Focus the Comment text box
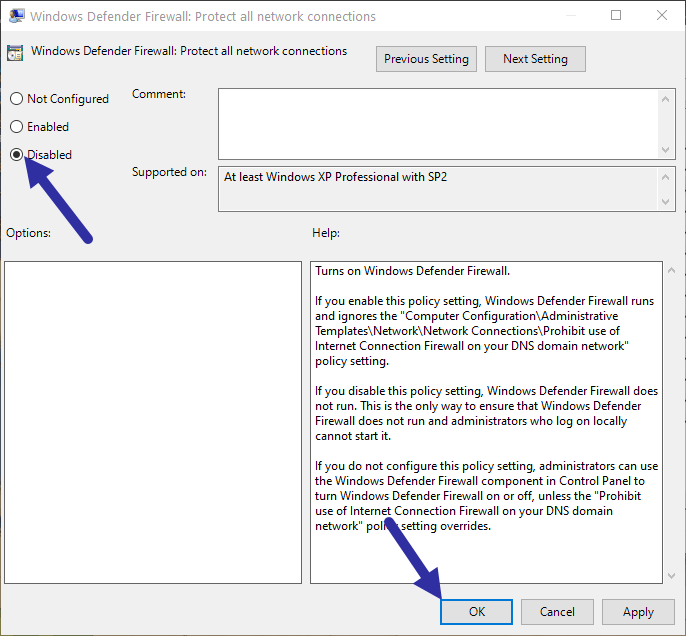Image resolution: width=686 pixels, height=636 pixels. pyautogui.click(x=438, y=124)
